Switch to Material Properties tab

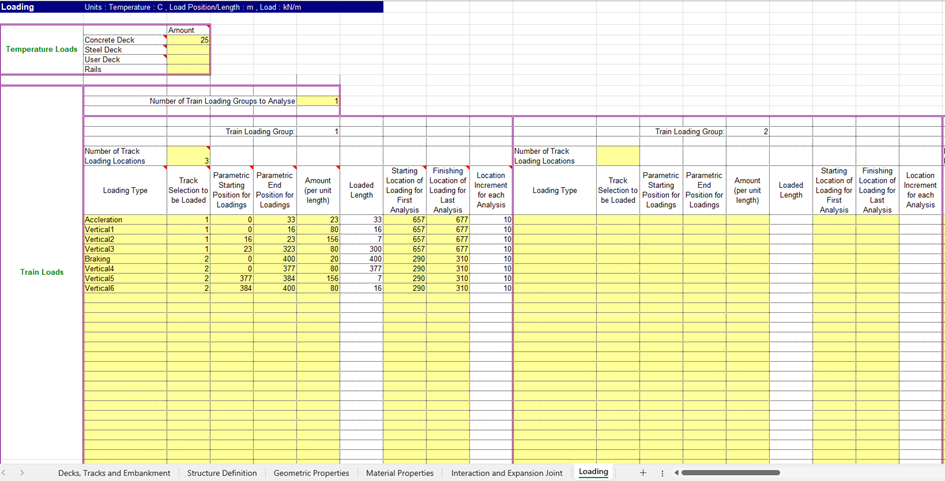point(400,473)
